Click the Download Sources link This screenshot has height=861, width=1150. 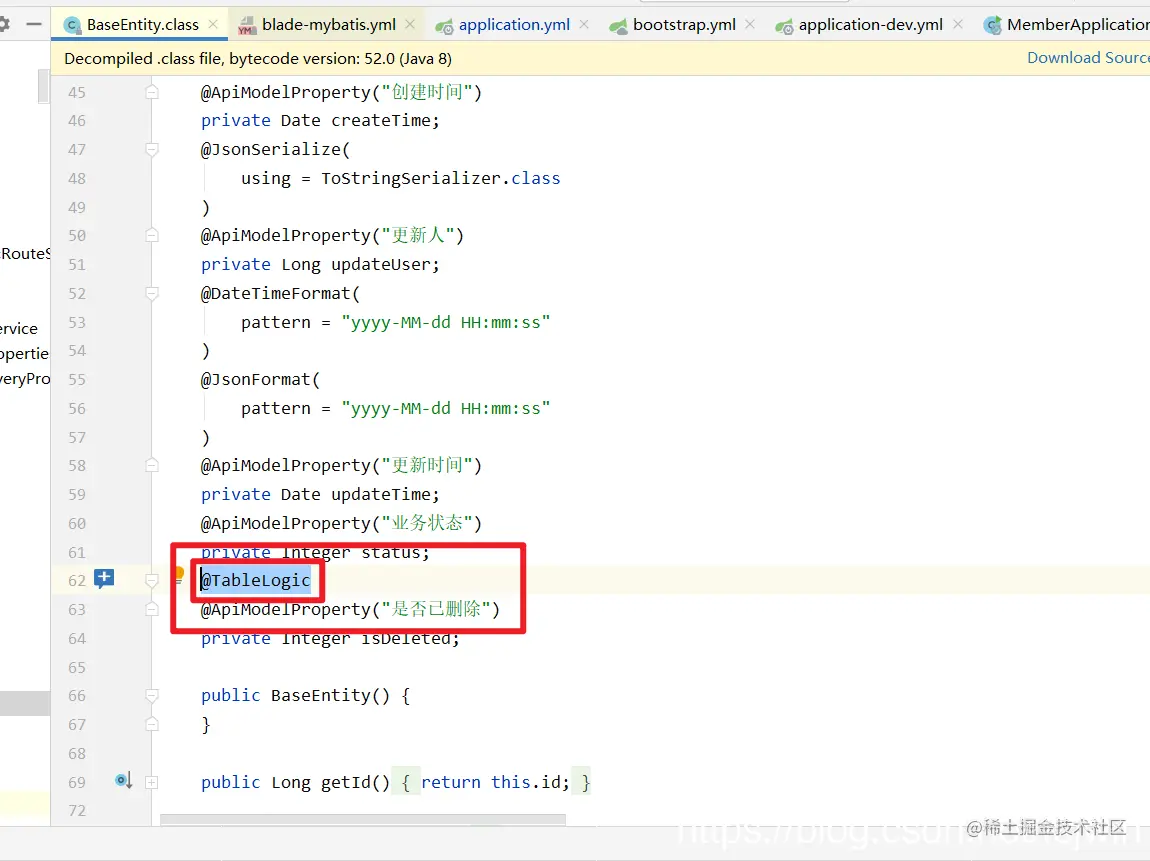pos(1088,58)
